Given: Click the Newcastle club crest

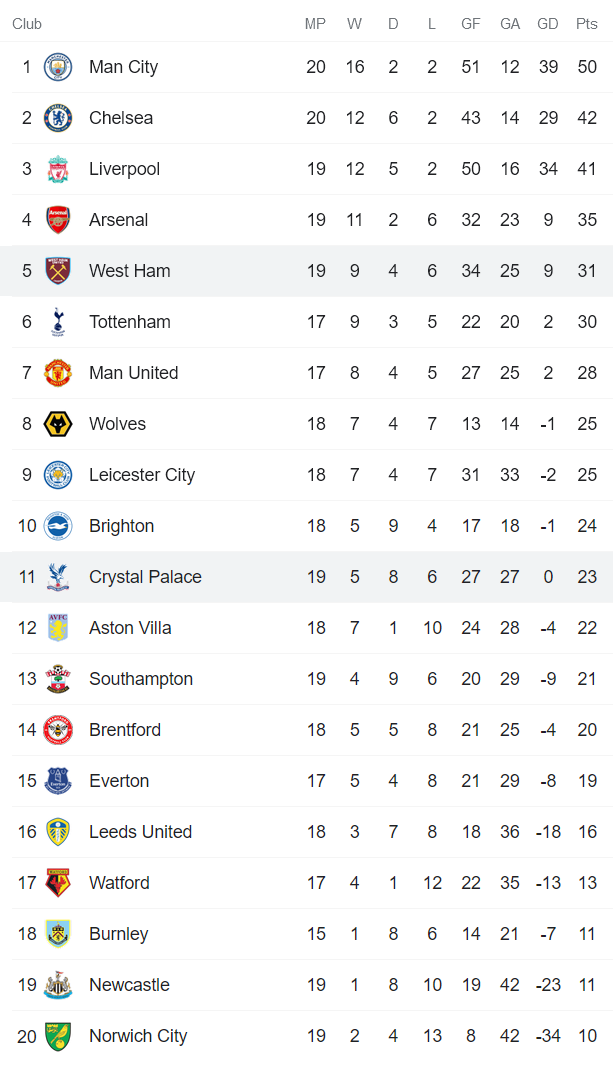Looking at the screenshot, I should (x=58, y=985).
